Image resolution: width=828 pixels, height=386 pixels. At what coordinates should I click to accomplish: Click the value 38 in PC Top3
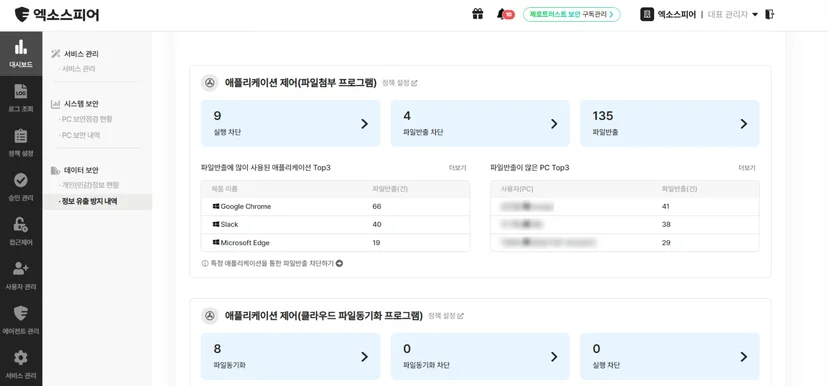click(666, 224)
